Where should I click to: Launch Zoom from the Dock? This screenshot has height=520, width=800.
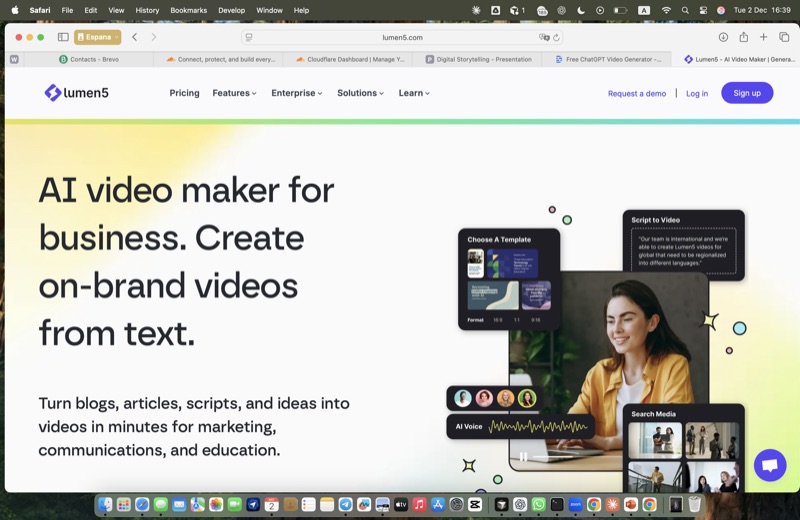point(575,505)
